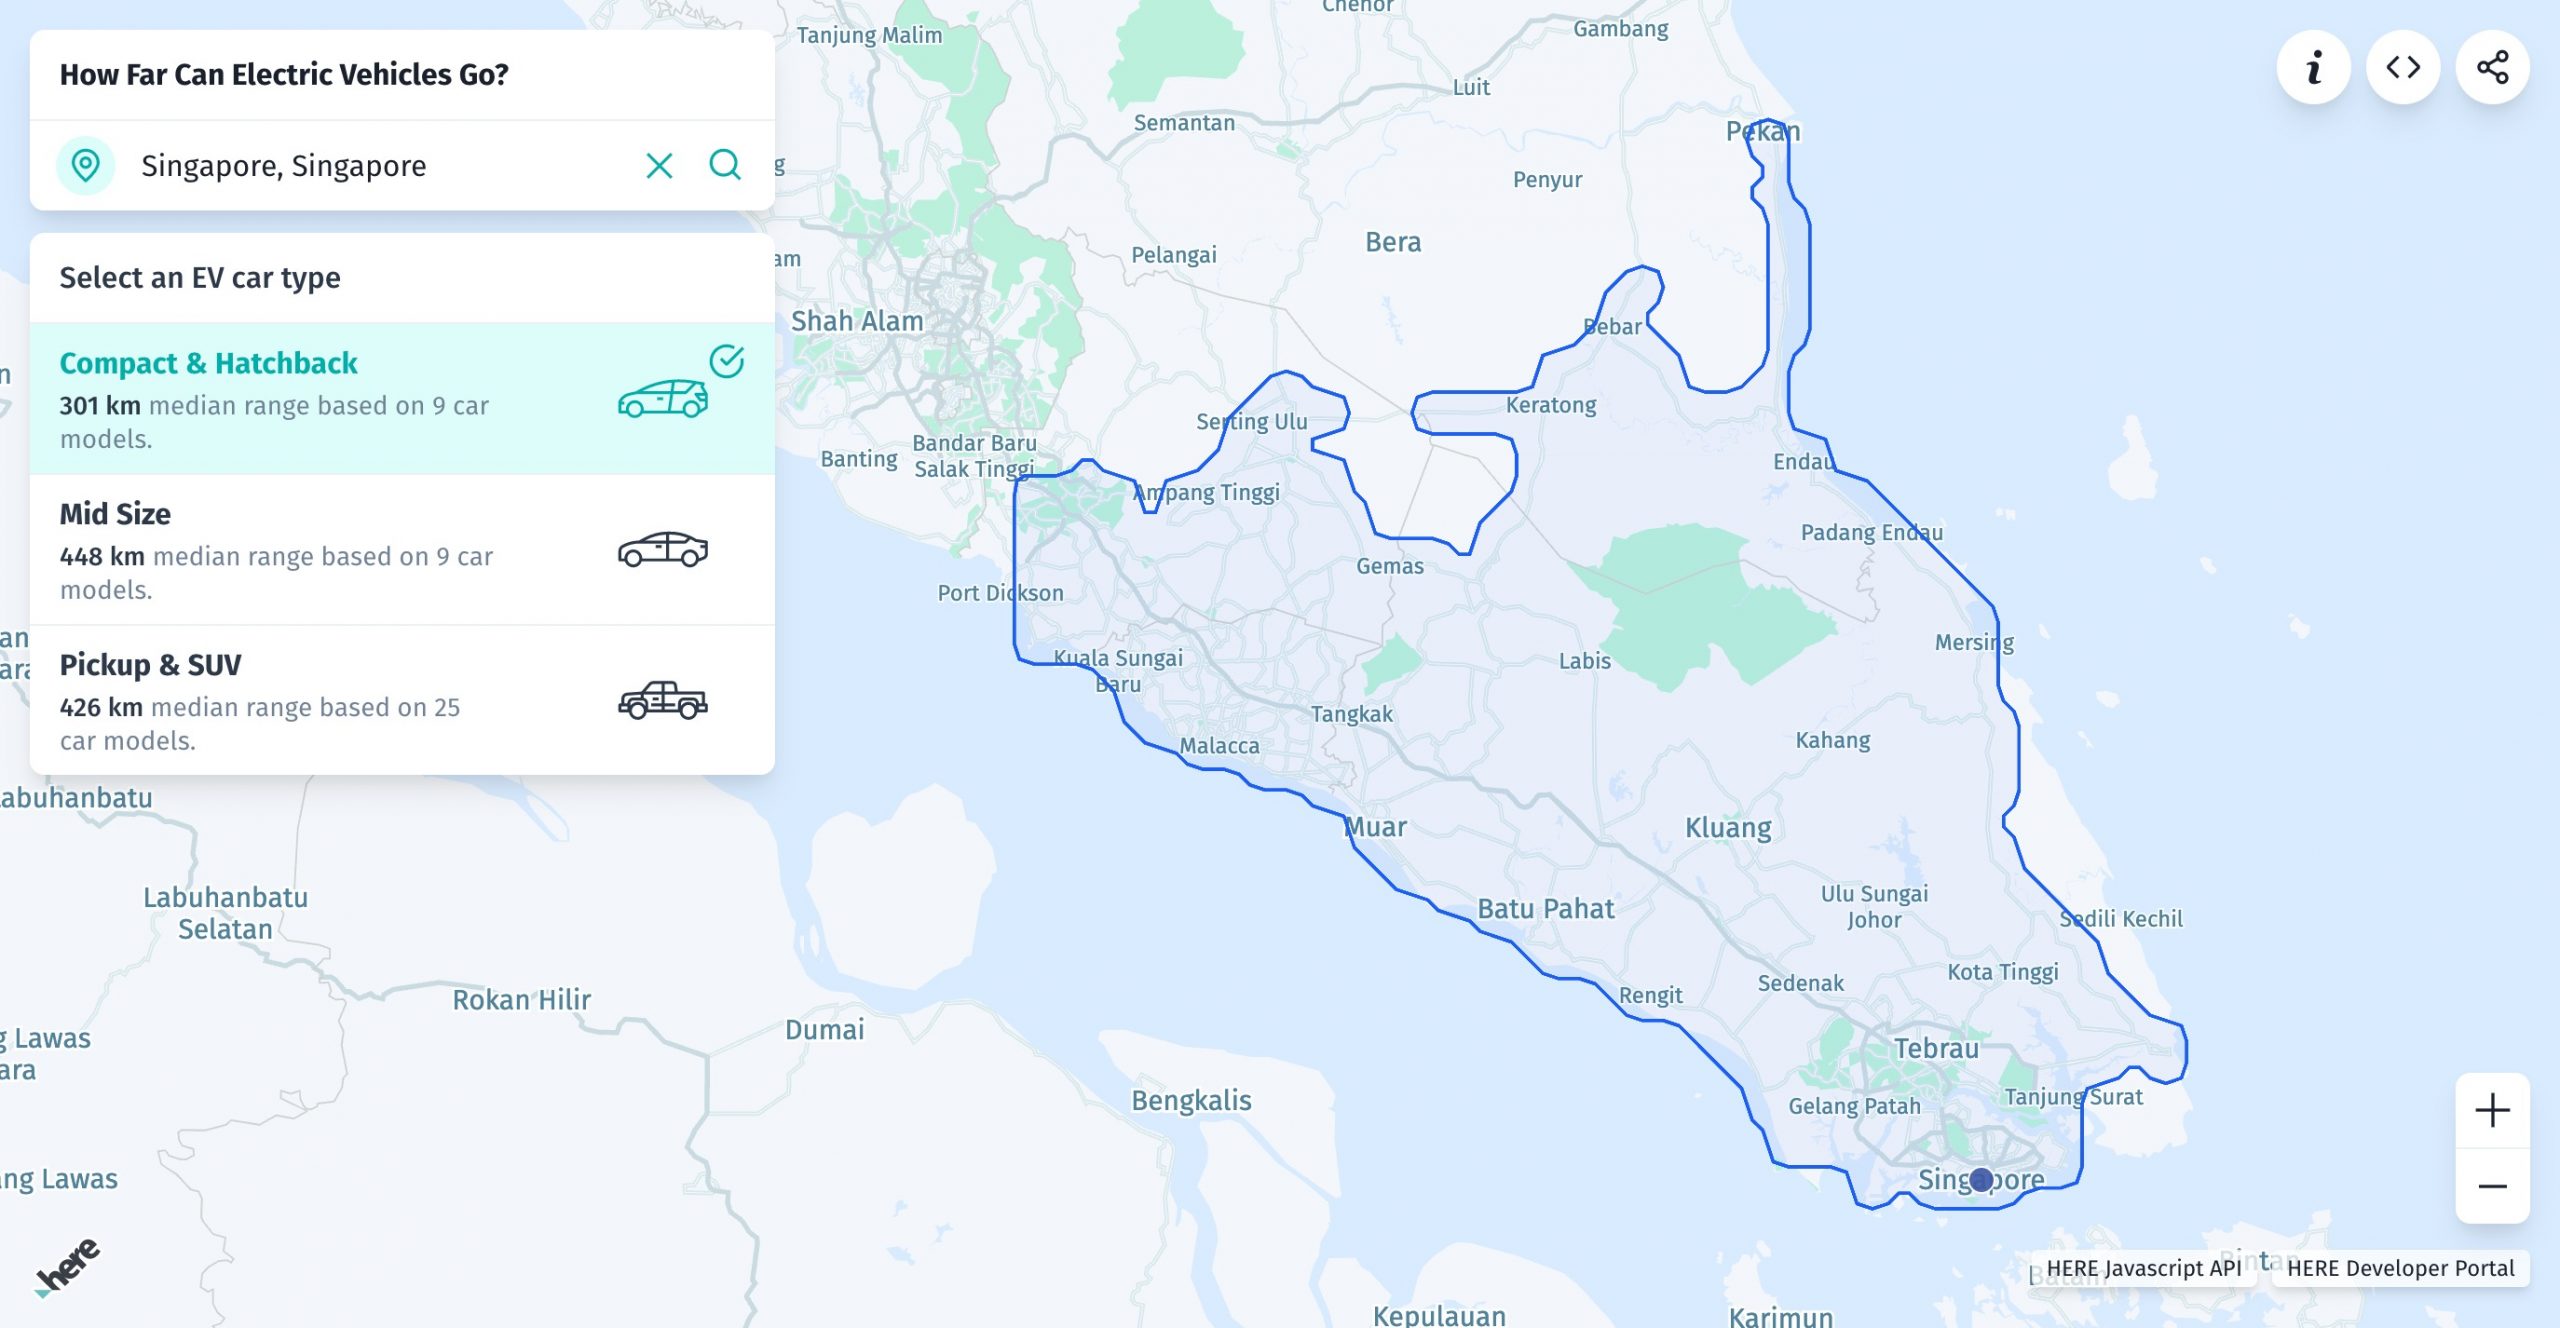Zoom in with plus button

coord(2492,1110)
